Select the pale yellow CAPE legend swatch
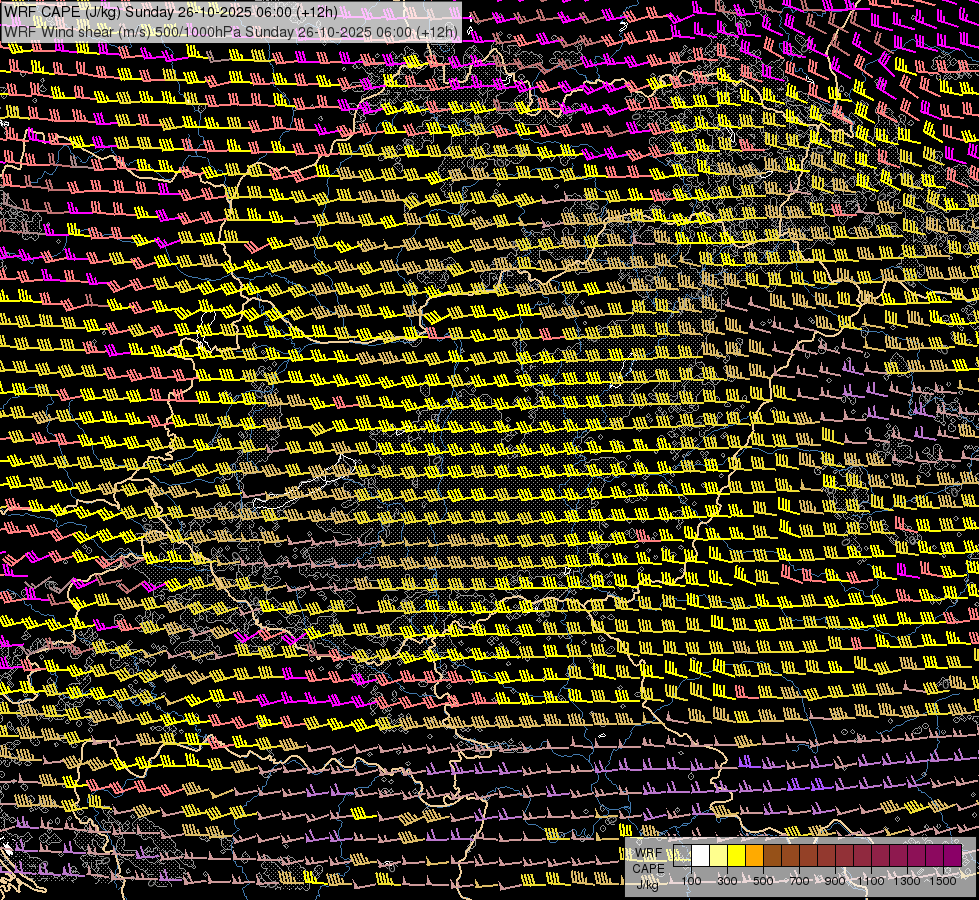979x900 pixels. tap(719, 855)
